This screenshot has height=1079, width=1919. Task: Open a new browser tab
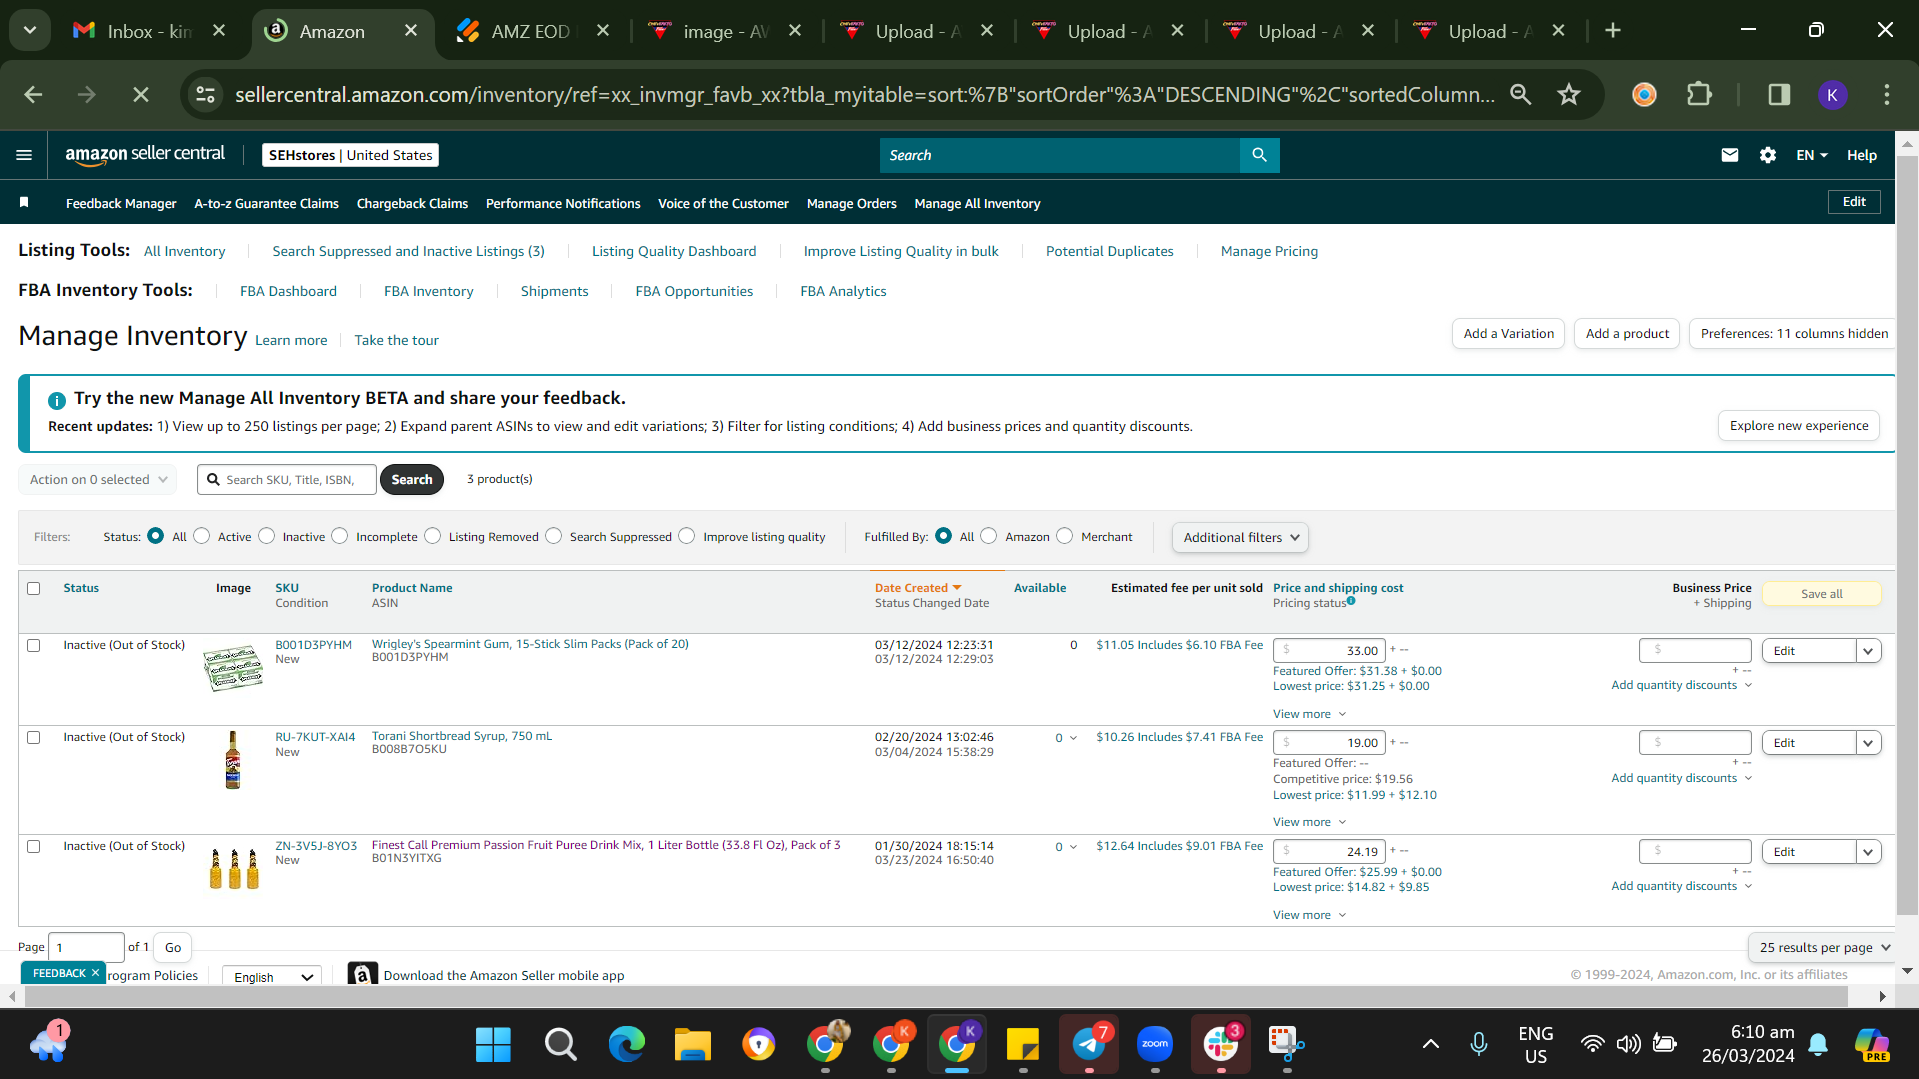tap(1612, 30)
